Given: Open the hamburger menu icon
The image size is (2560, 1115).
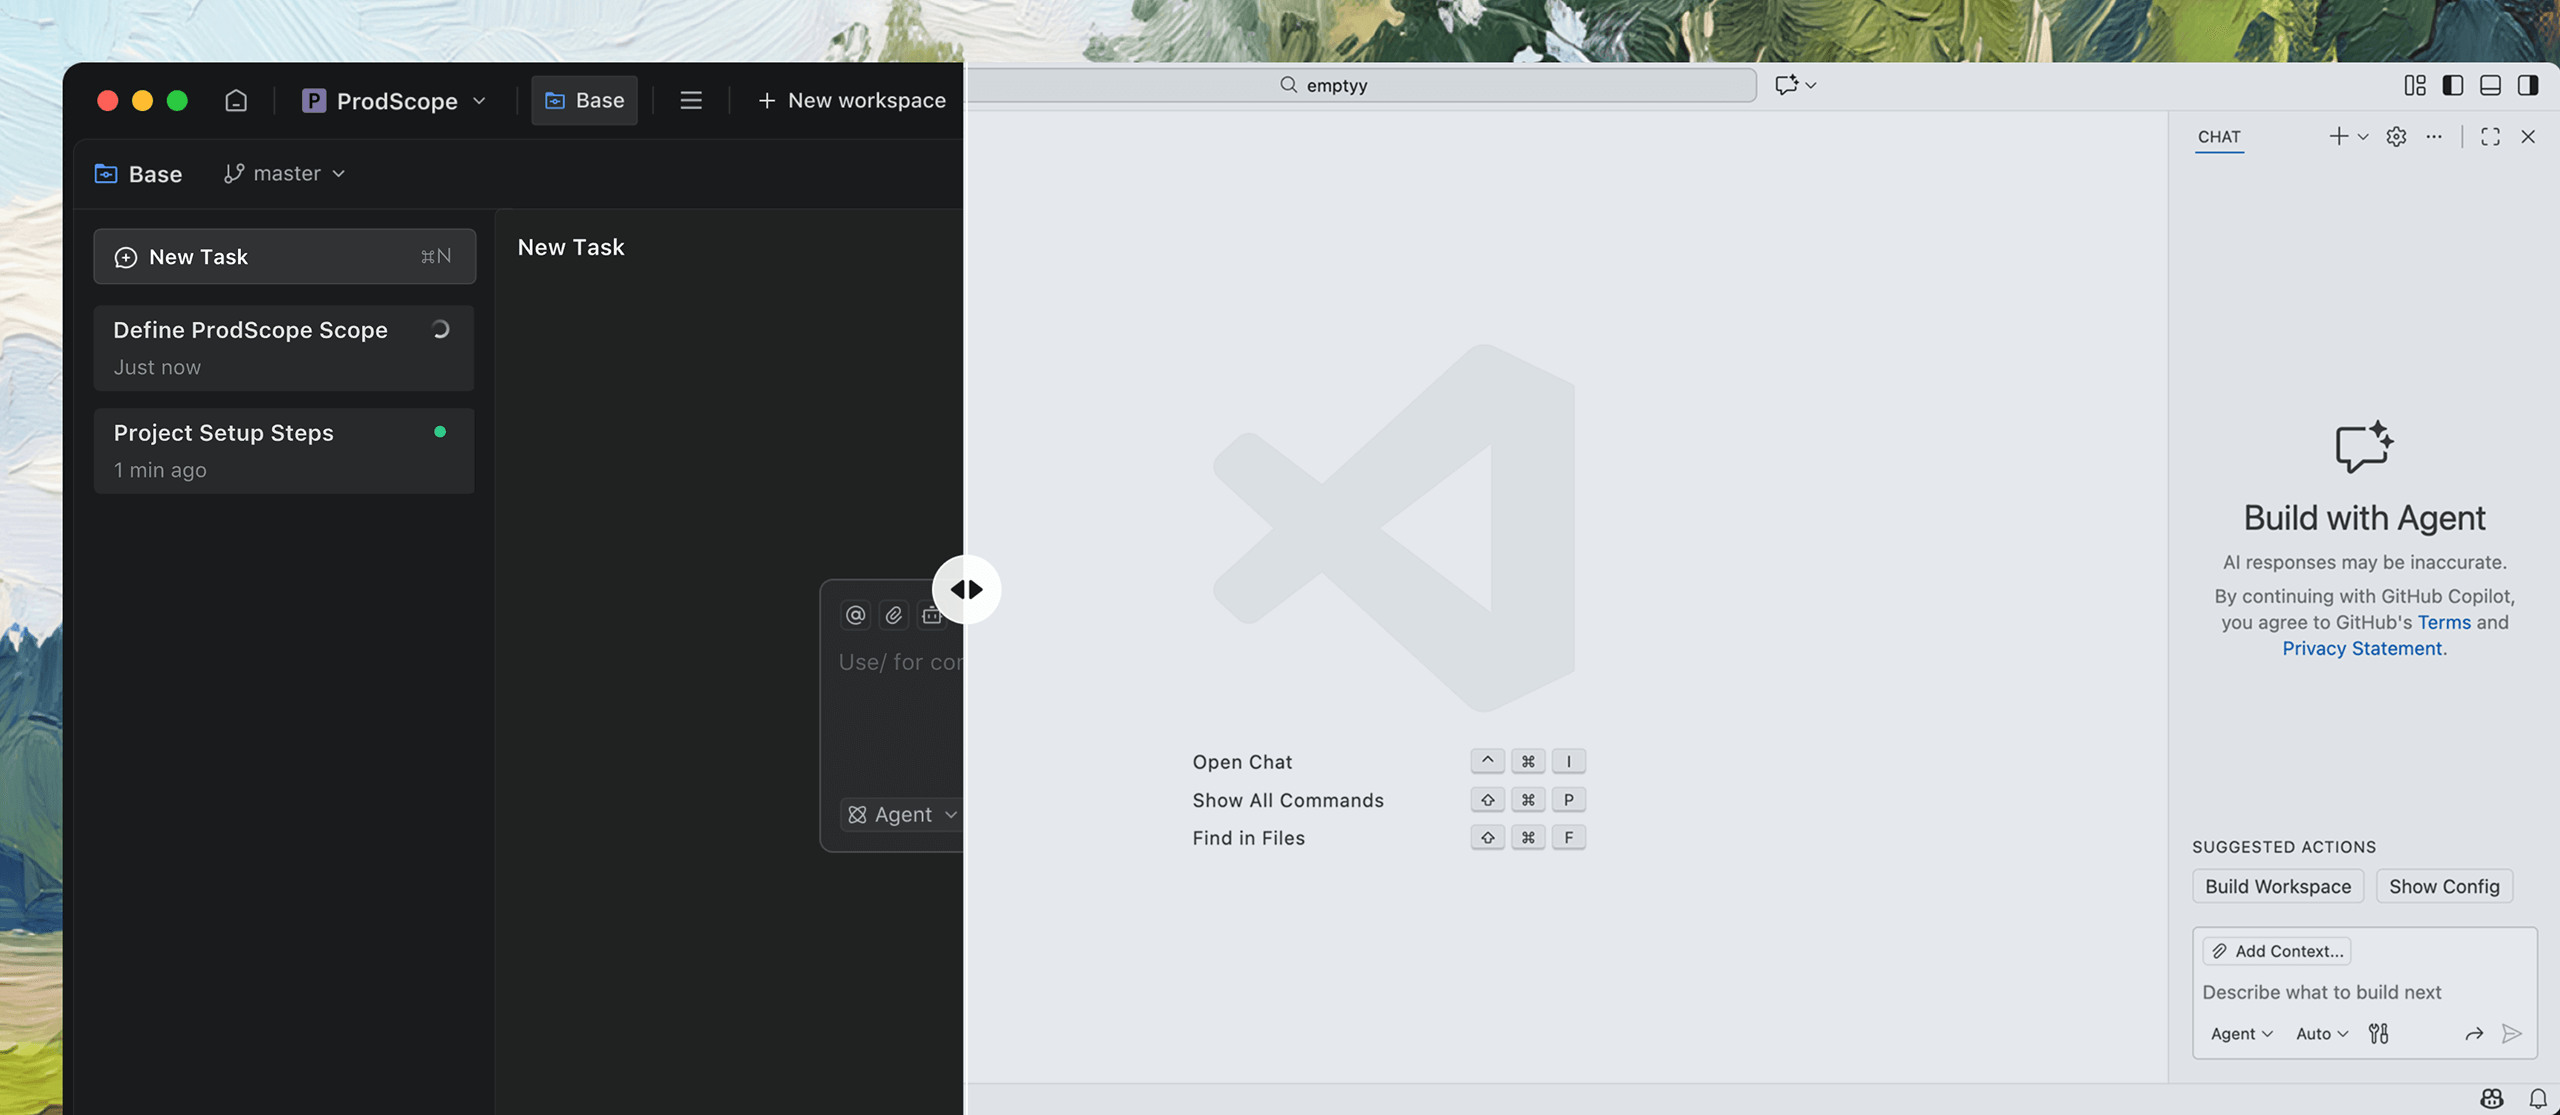Looking at the screenshot, I should 690,100.
